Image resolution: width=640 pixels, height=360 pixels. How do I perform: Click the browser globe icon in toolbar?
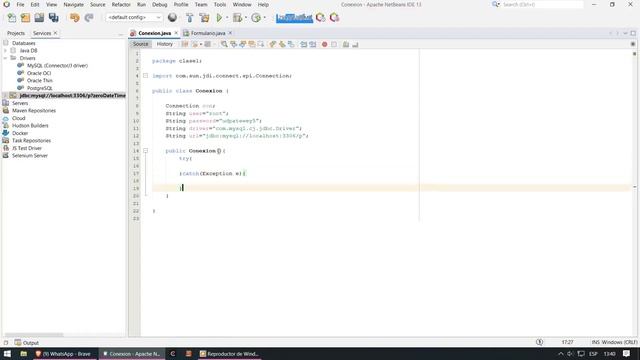pyautogui.click(x=172, y=17)
